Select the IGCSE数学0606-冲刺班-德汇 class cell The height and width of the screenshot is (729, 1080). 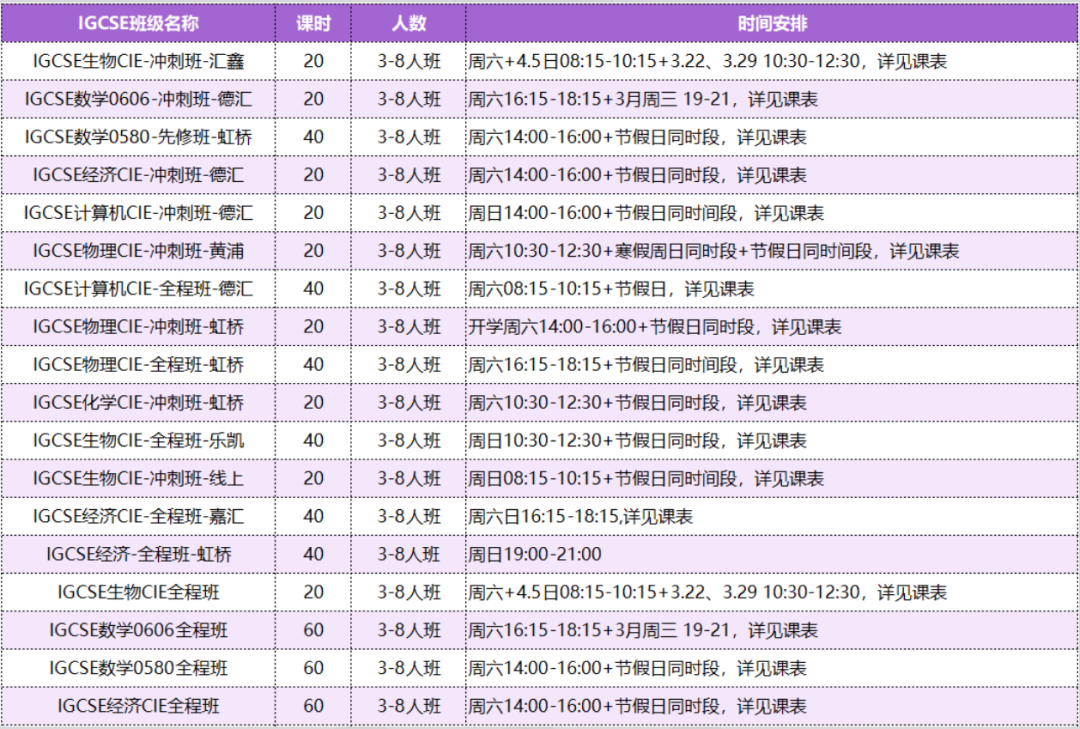(x=138, y=99)
